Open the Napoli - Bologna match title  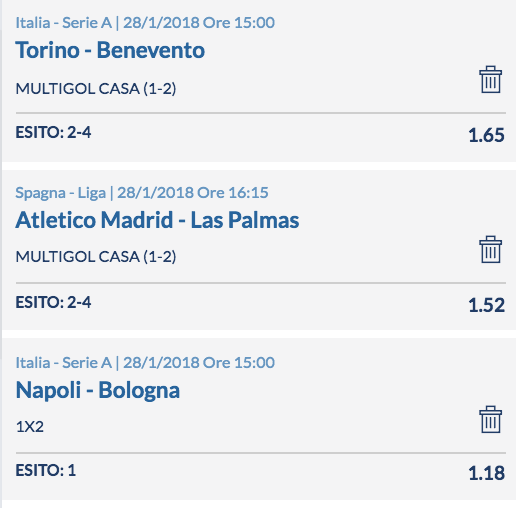click(98, 390)
